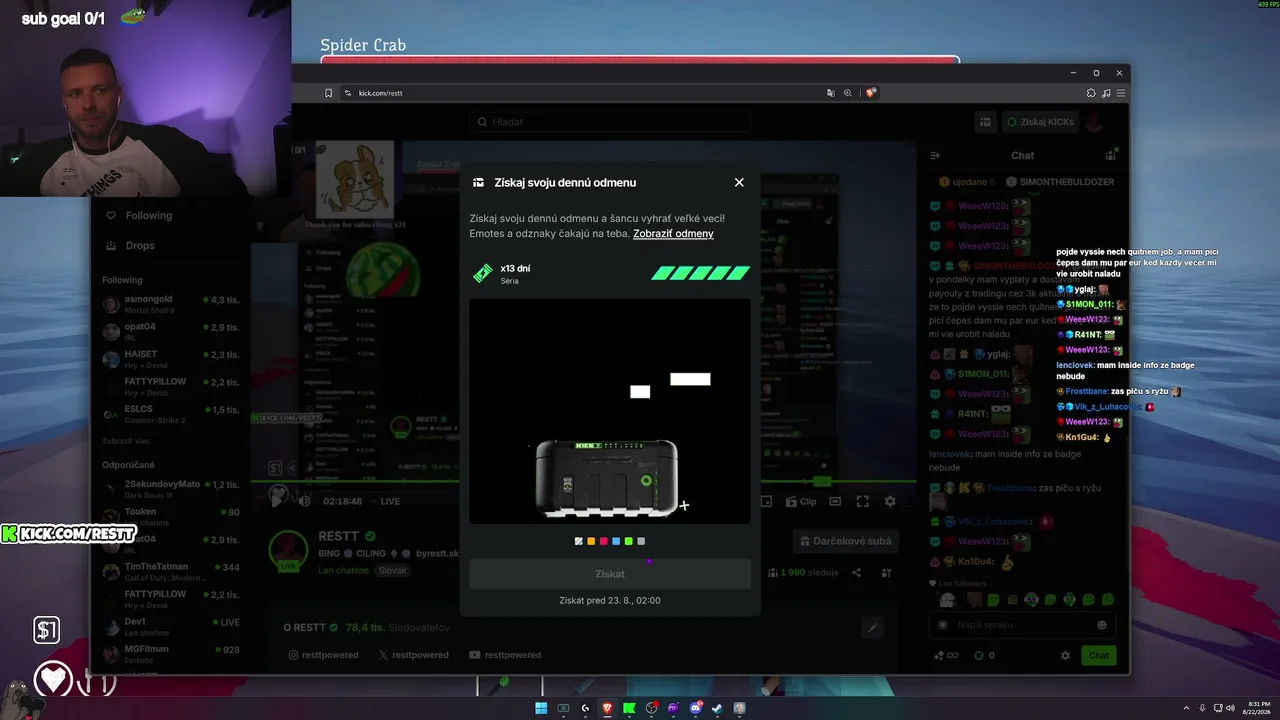Open the emoji picker in chat input

[x=1102, y=625]
